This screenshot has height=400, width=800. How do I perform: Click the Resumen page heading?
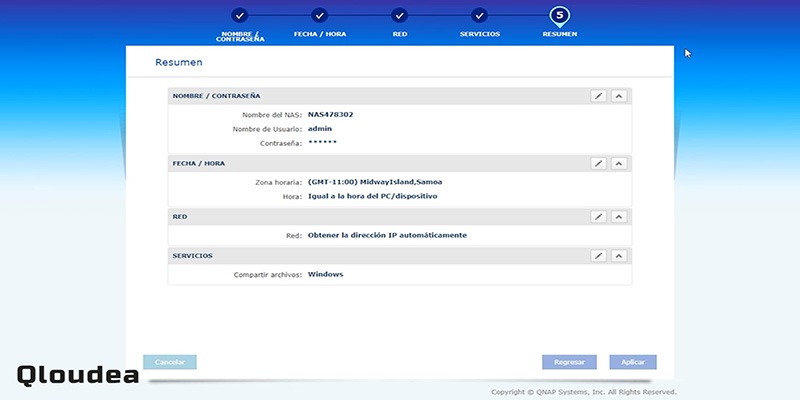pyautogui.click(x=179, y=62)
